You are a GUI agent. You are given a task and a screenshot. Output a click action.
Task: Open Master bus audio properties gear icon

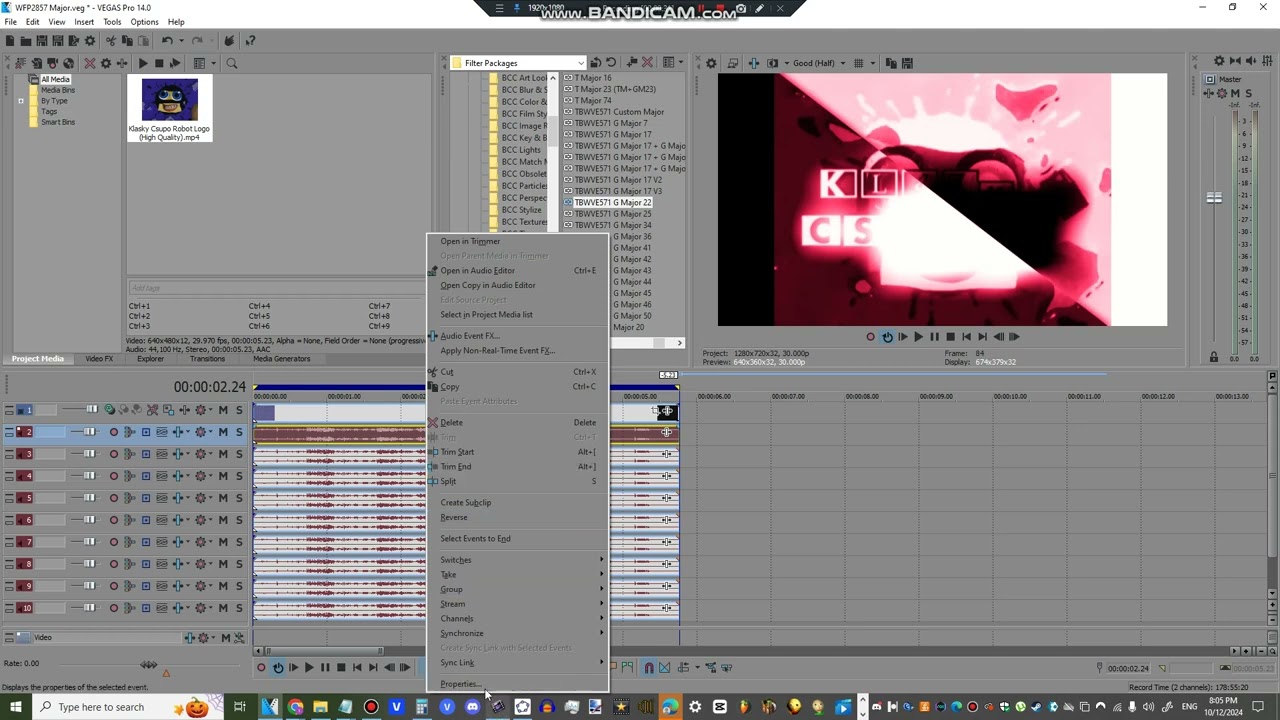(1219, 62)
